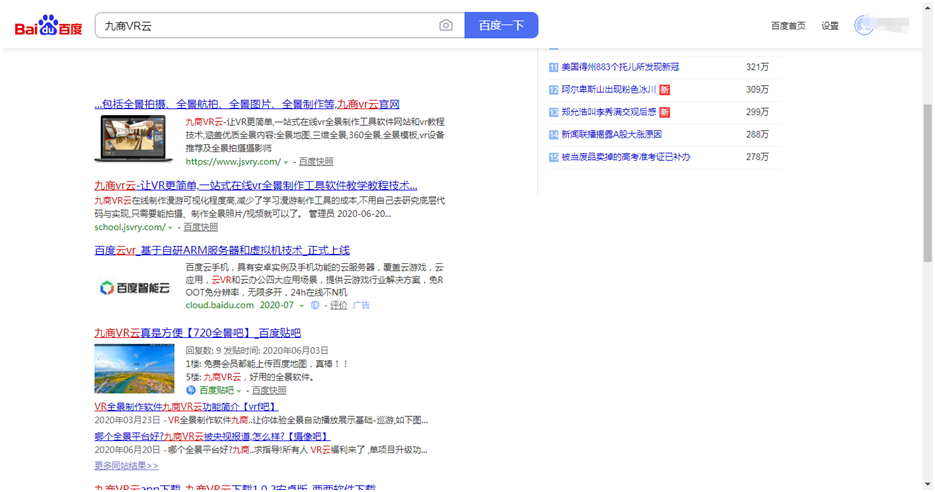
Task: Open the https://www.jsvry.com/ URL link
Action: 233,162
